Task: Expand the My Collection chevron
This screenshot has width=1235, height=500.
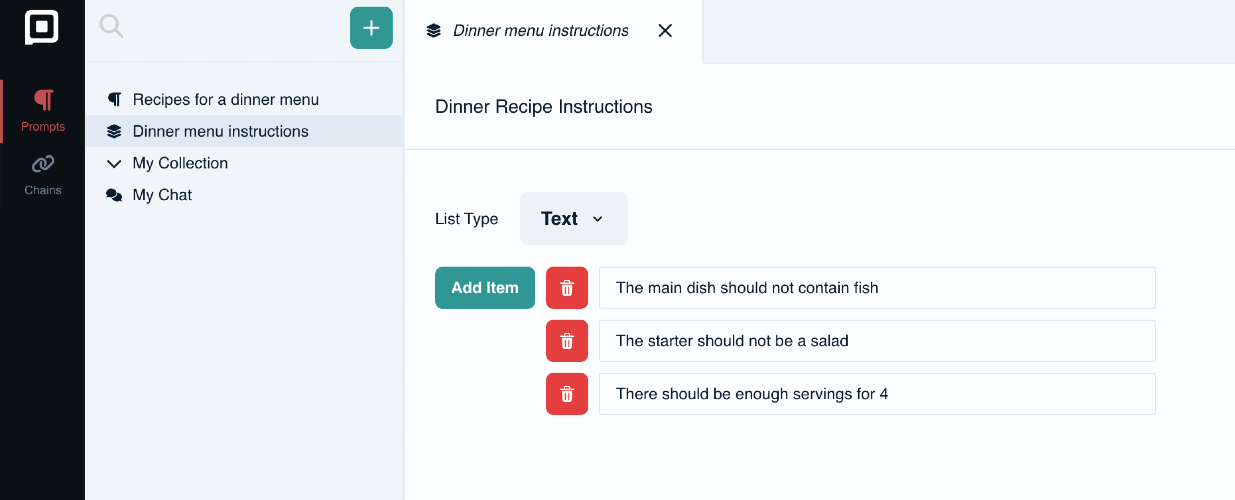Action: [114, 163]
